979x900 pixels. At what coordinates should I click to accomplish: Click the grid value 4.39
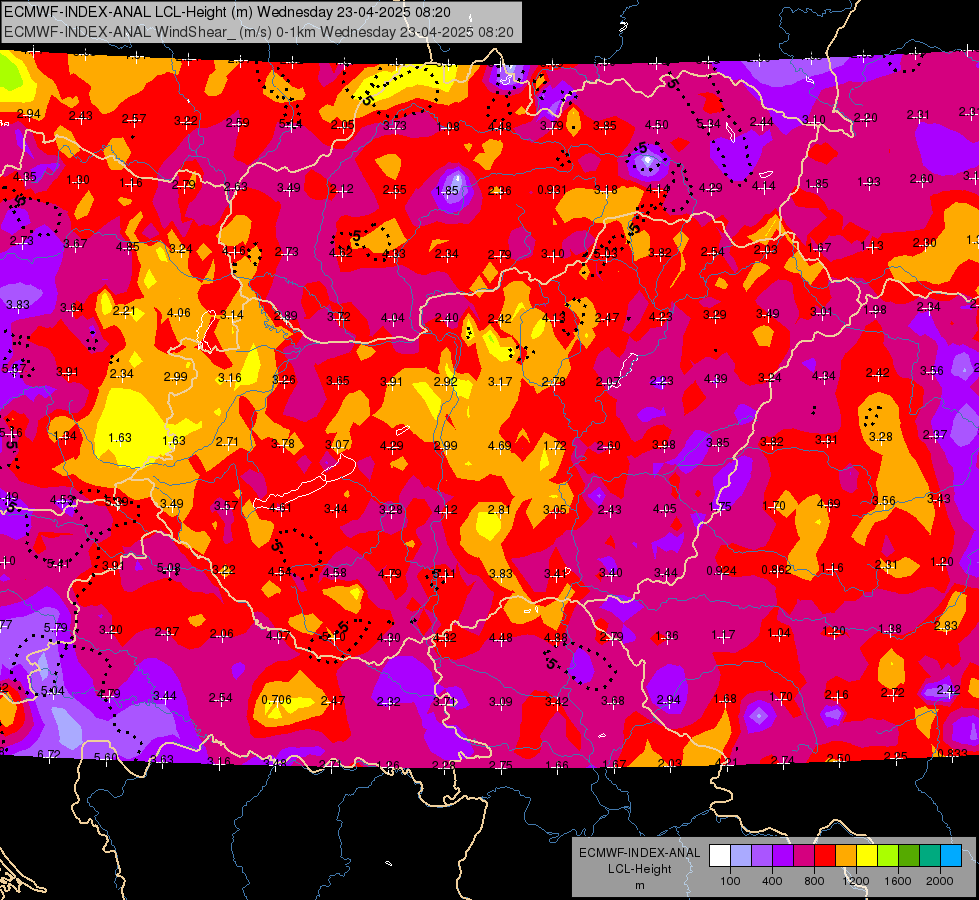716,379
